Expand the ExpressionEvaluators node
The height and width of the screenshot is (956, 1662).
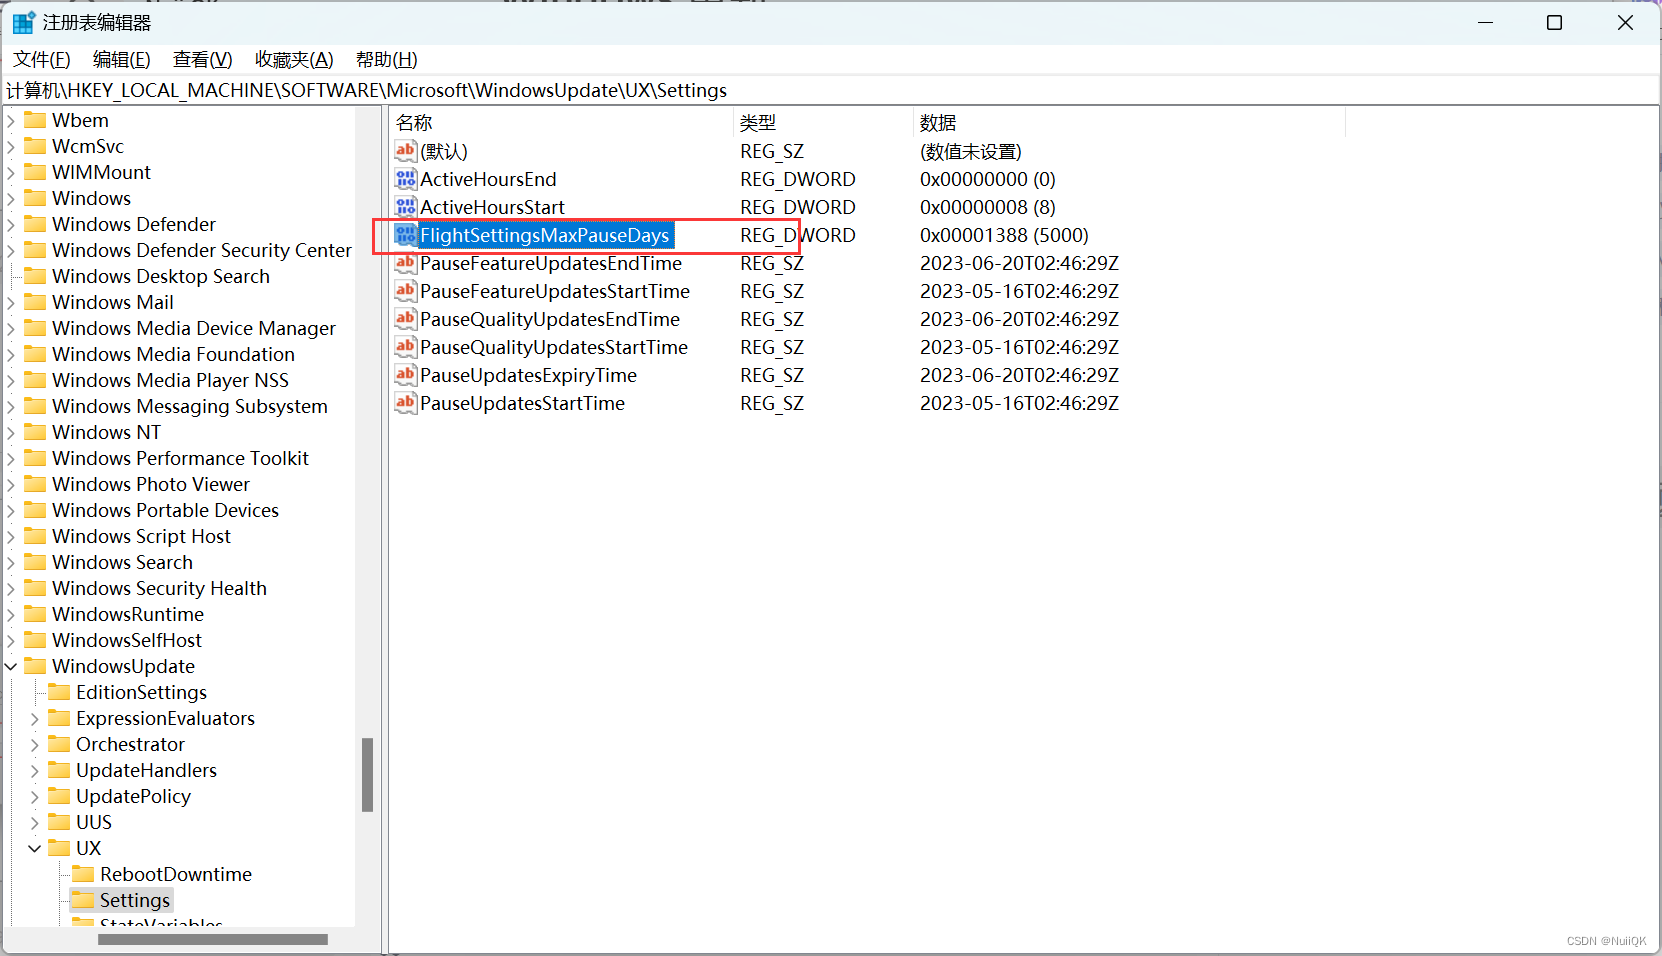35,718
